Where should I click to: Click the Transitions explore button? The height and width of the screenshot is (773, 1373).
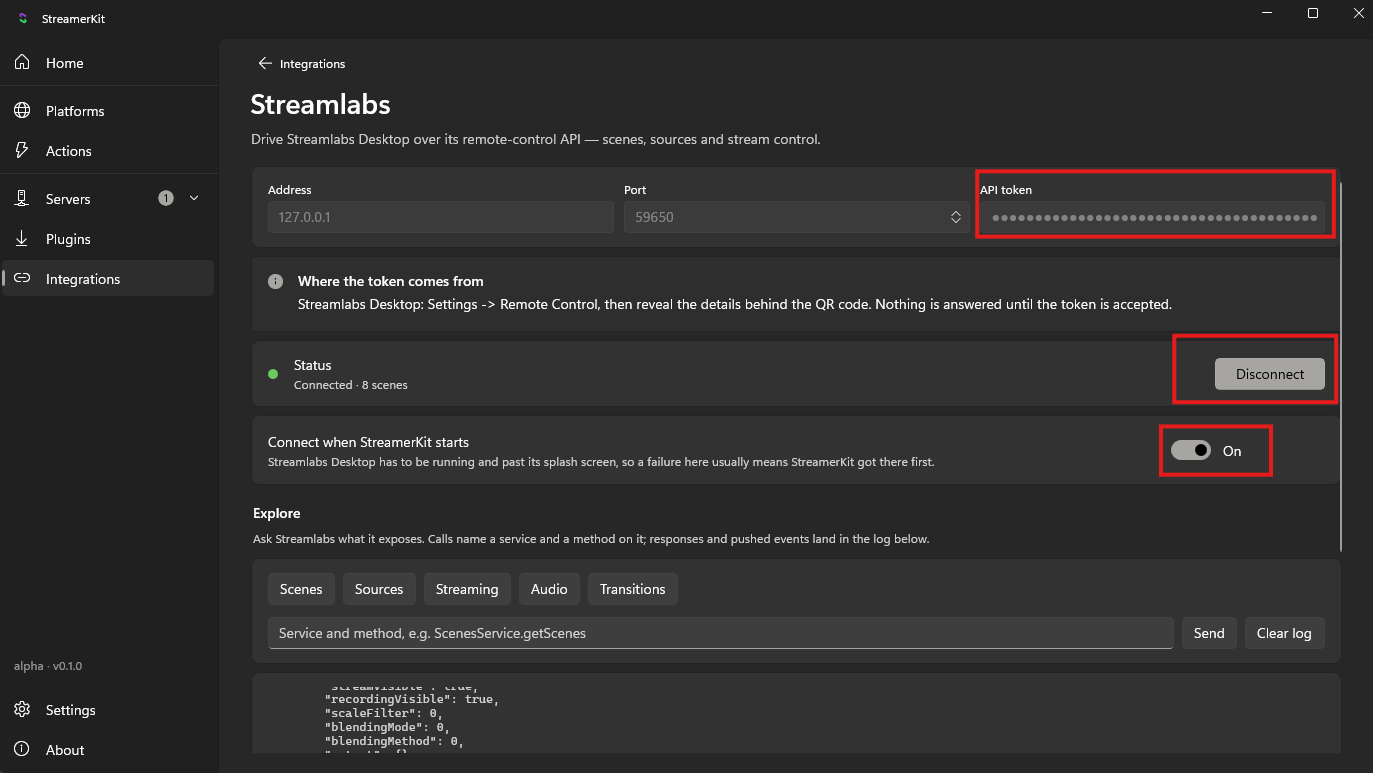[x=633, y=589]
